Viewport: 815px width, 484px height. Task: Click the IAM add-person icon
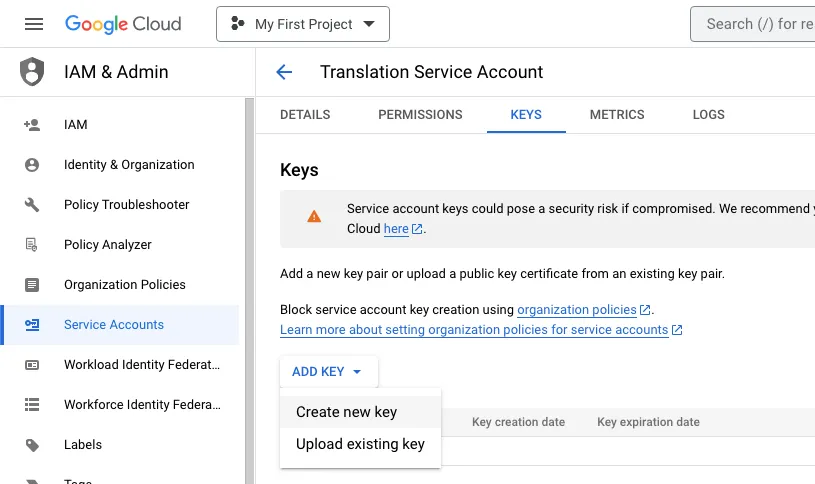tap(32, 125)
